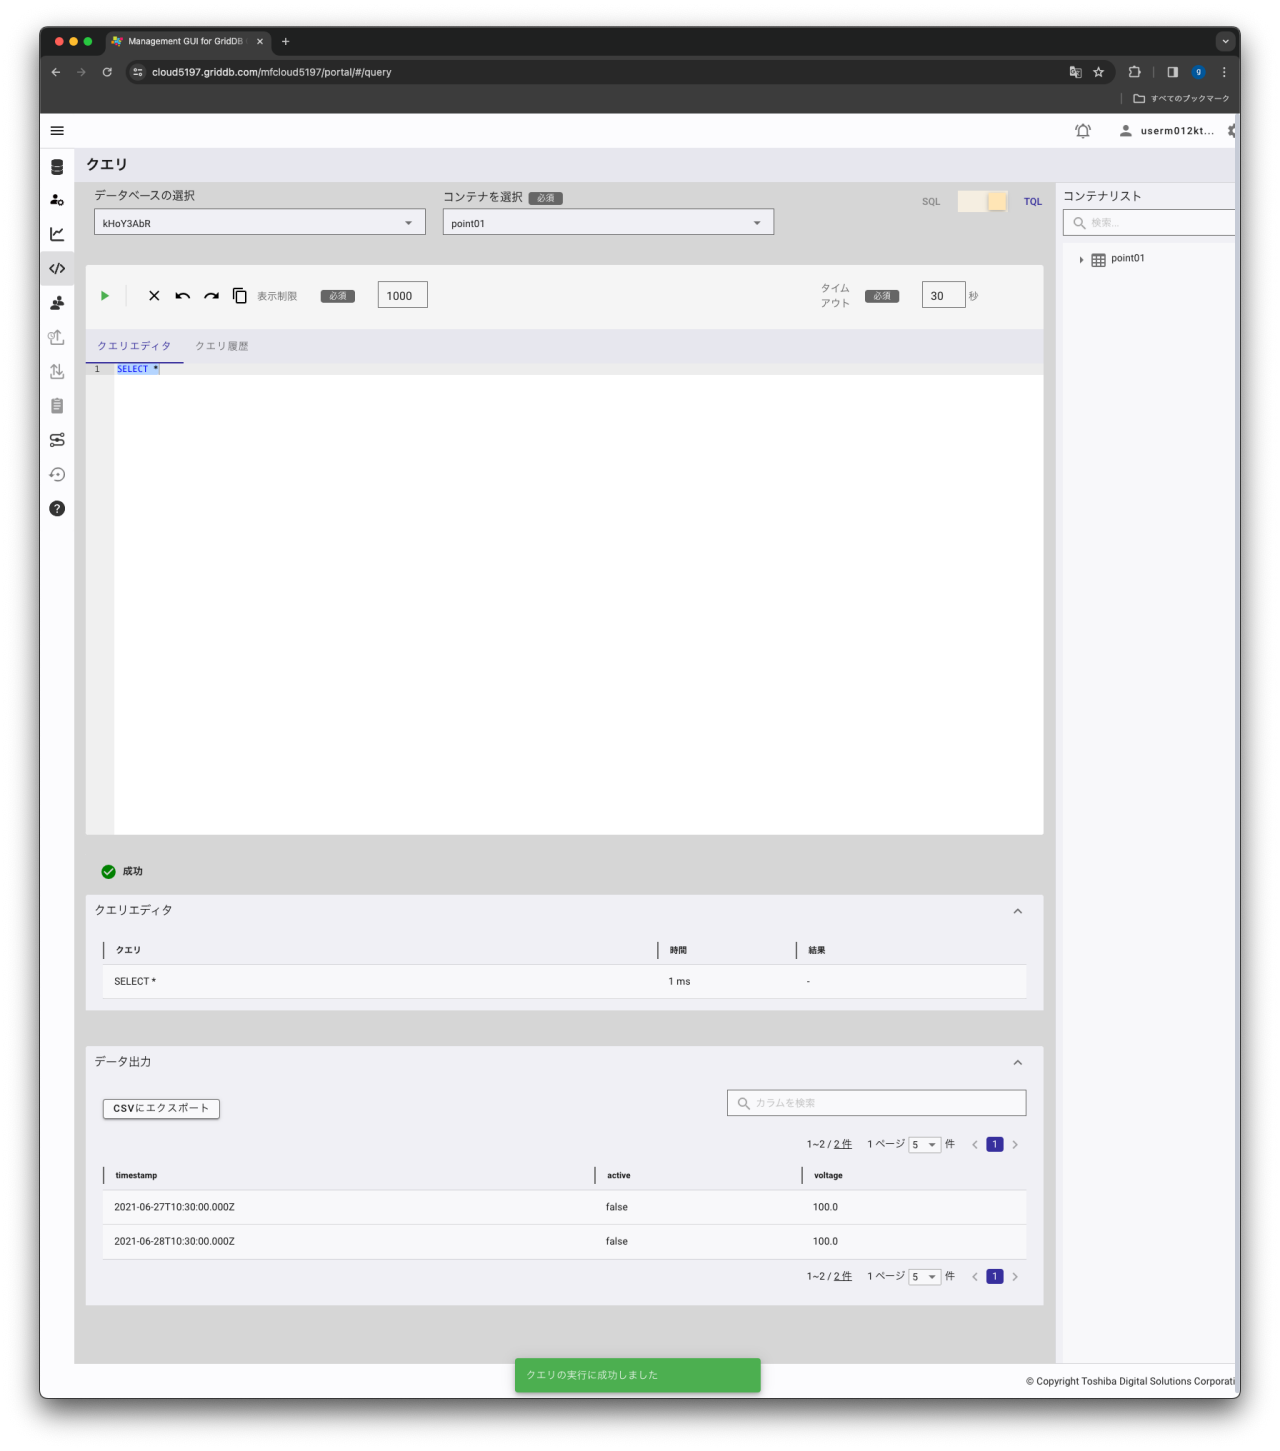Open the import/export arrows sidebar icon

pos(57,371)
